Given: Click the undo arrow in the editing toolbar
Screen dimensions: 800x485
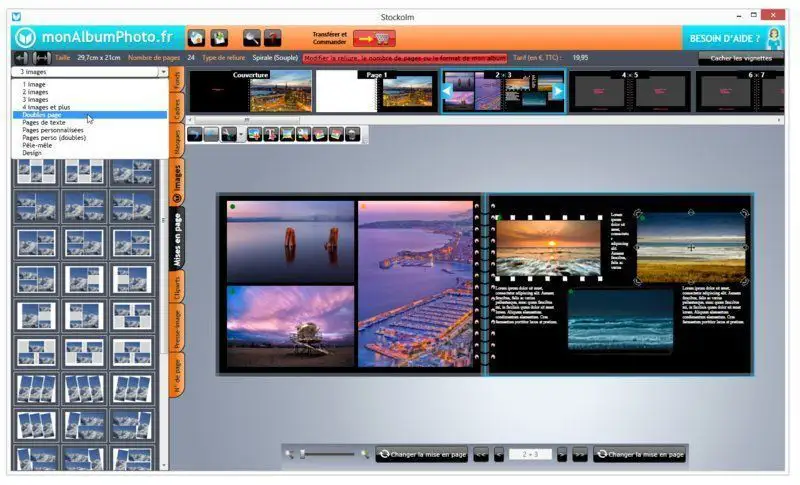Looking at the screenshot, I should 194,134.
